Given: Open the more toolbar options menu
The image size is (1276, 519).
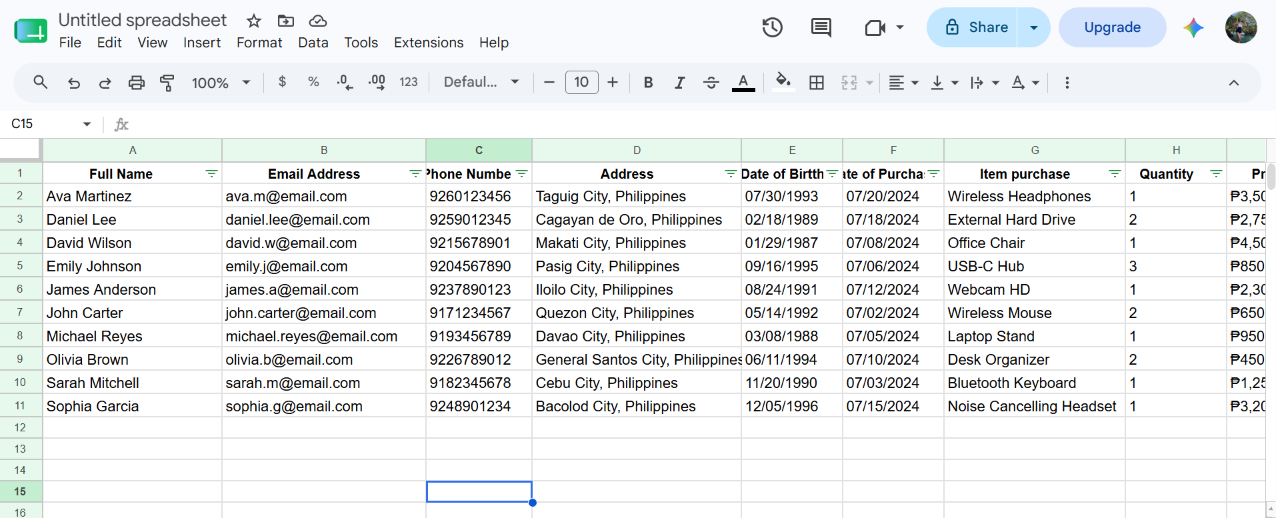Looking at the screenshot, I should (1067, 82).
